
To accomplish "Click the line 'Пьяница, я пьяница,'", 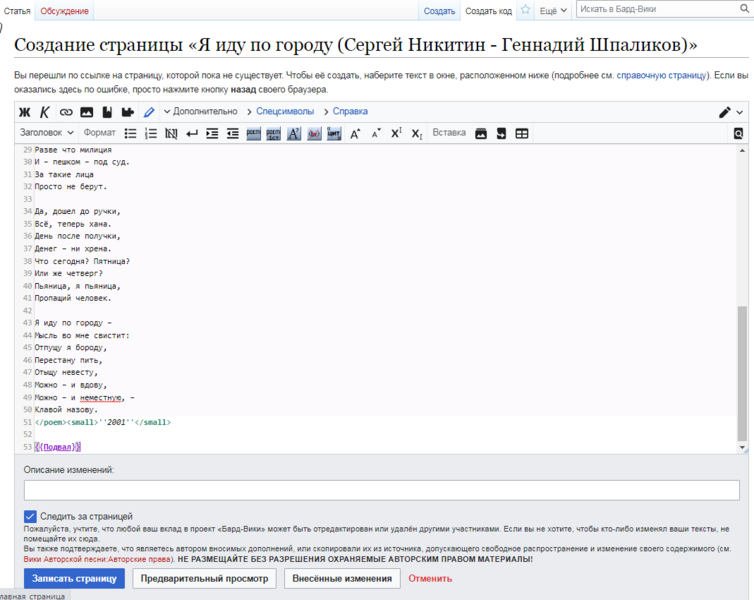I will [77, 286].
